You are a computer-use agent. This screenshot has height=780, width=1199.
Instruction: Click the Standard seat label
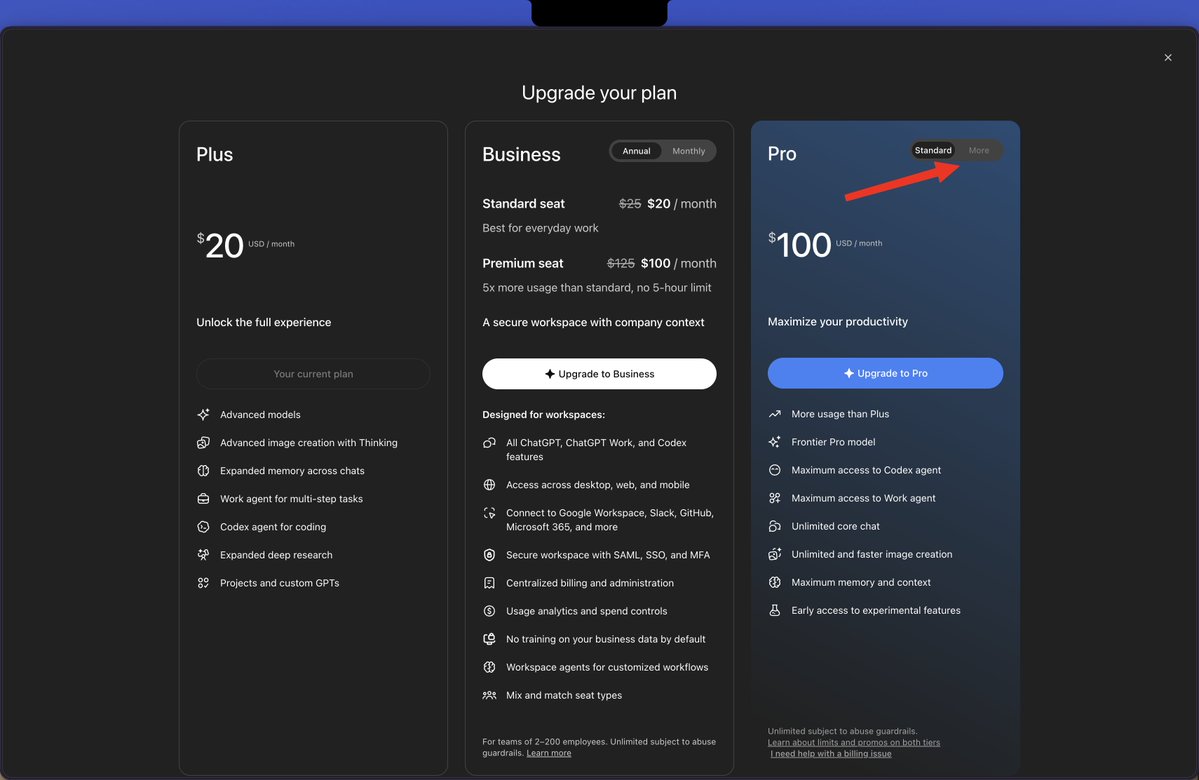[x=524, y=203]
